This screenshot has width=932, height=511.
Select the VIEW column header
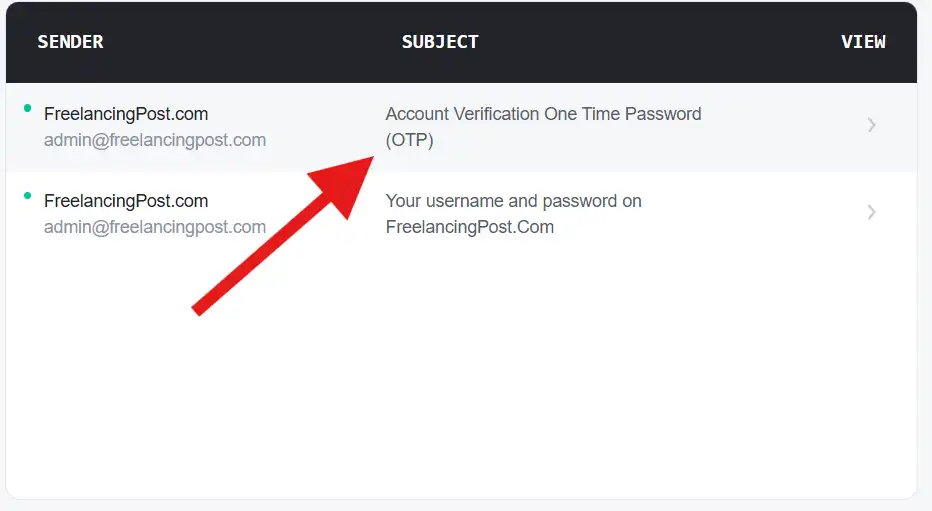(x=863, y=42)
